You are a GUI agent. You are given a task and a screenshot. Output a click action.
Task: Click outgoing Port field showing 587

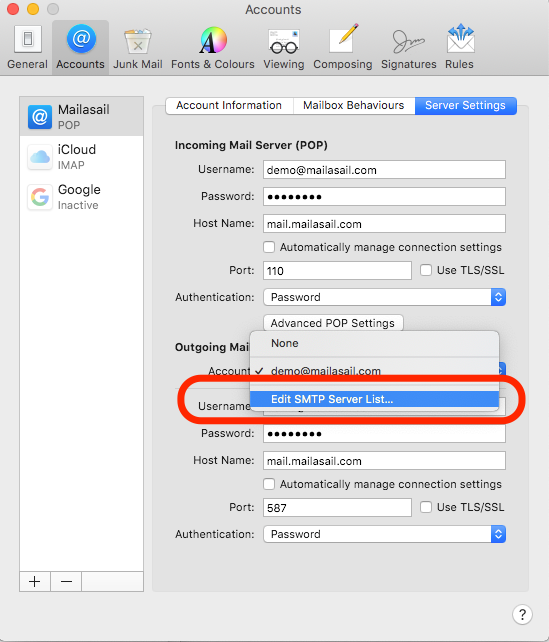337,508
